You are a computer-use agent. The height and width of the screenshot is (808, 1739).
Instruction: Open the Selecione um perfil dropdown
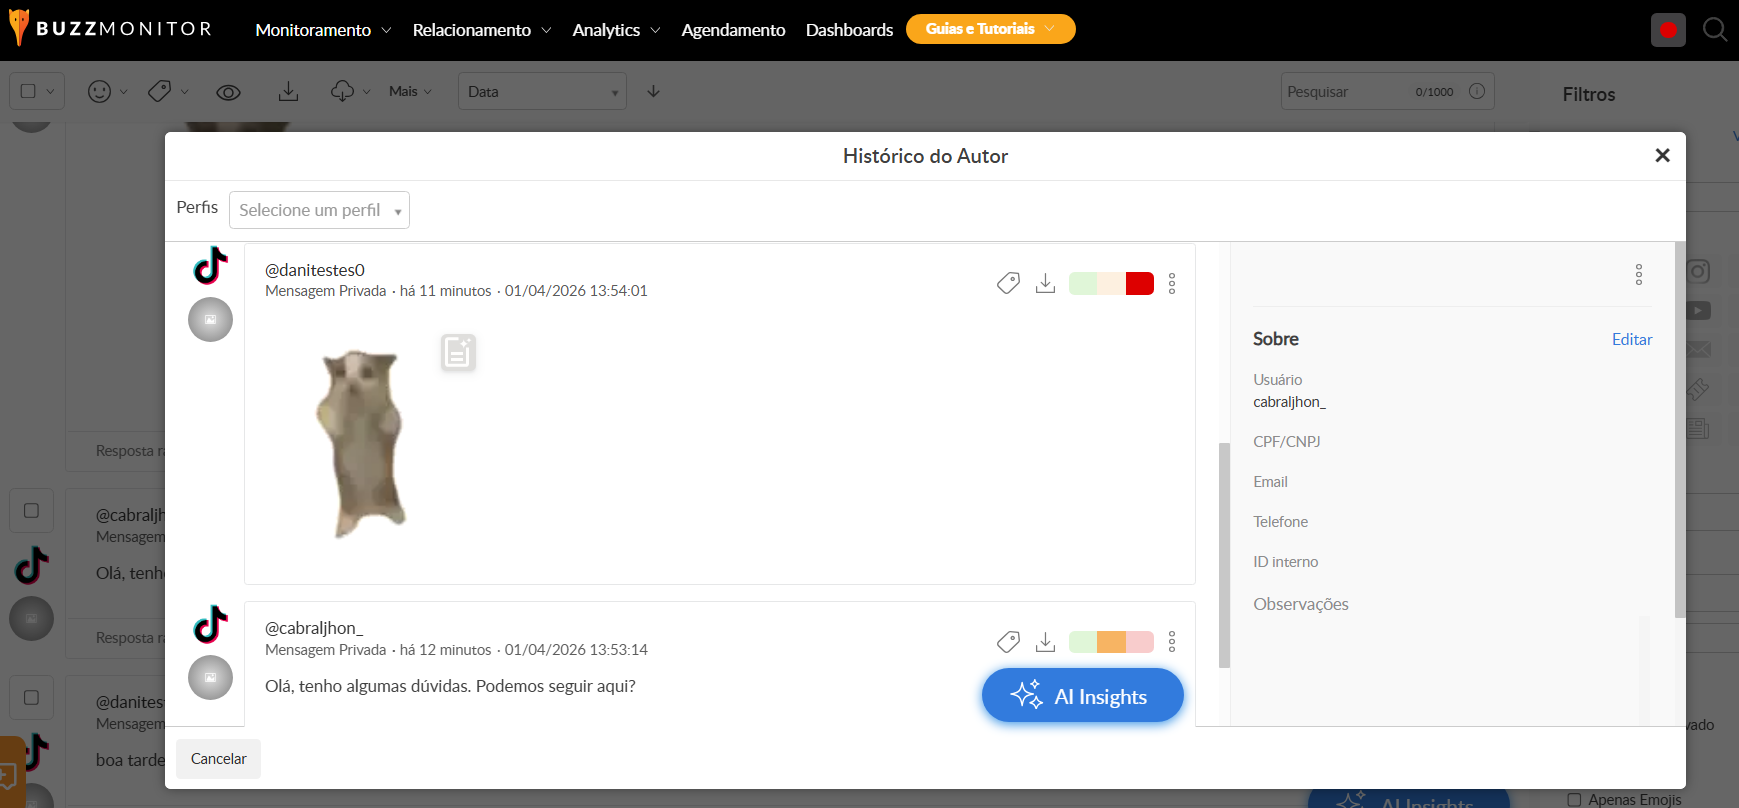pyautogui.click(x=319, y=210)
